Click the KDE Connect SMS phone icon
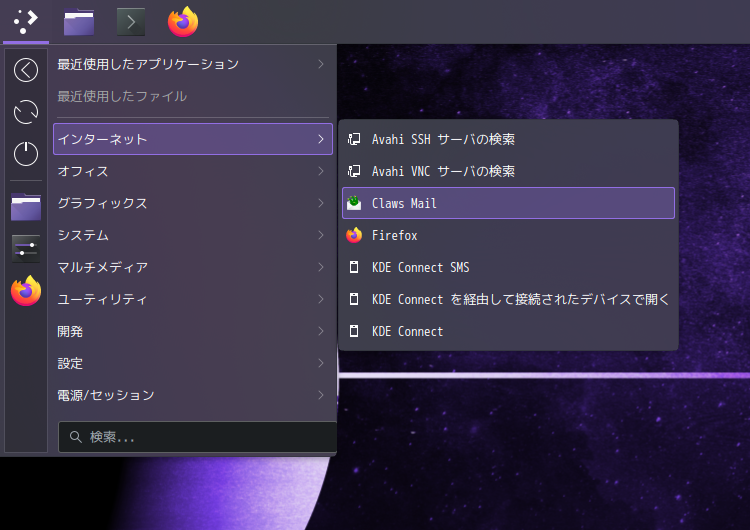Viewport: 750px width, 530px height. [354, 267]
